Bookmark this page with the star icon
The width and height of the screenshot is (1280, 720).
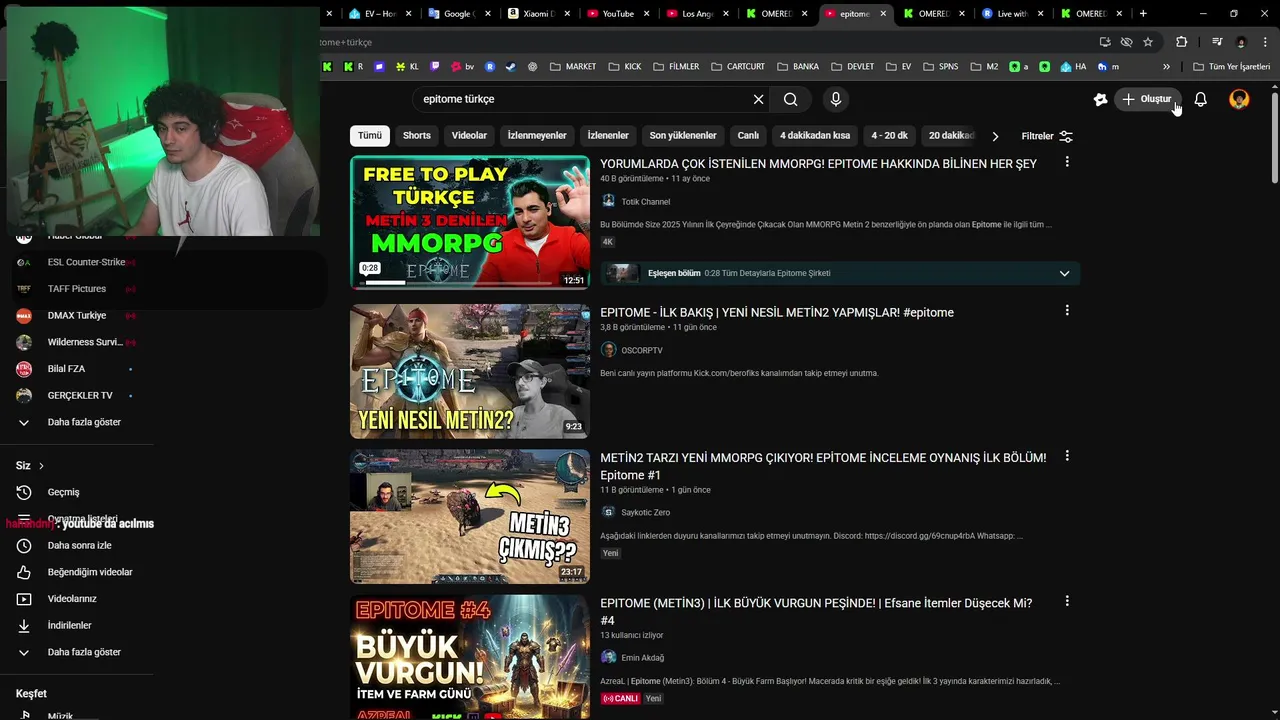point(1148,42)
